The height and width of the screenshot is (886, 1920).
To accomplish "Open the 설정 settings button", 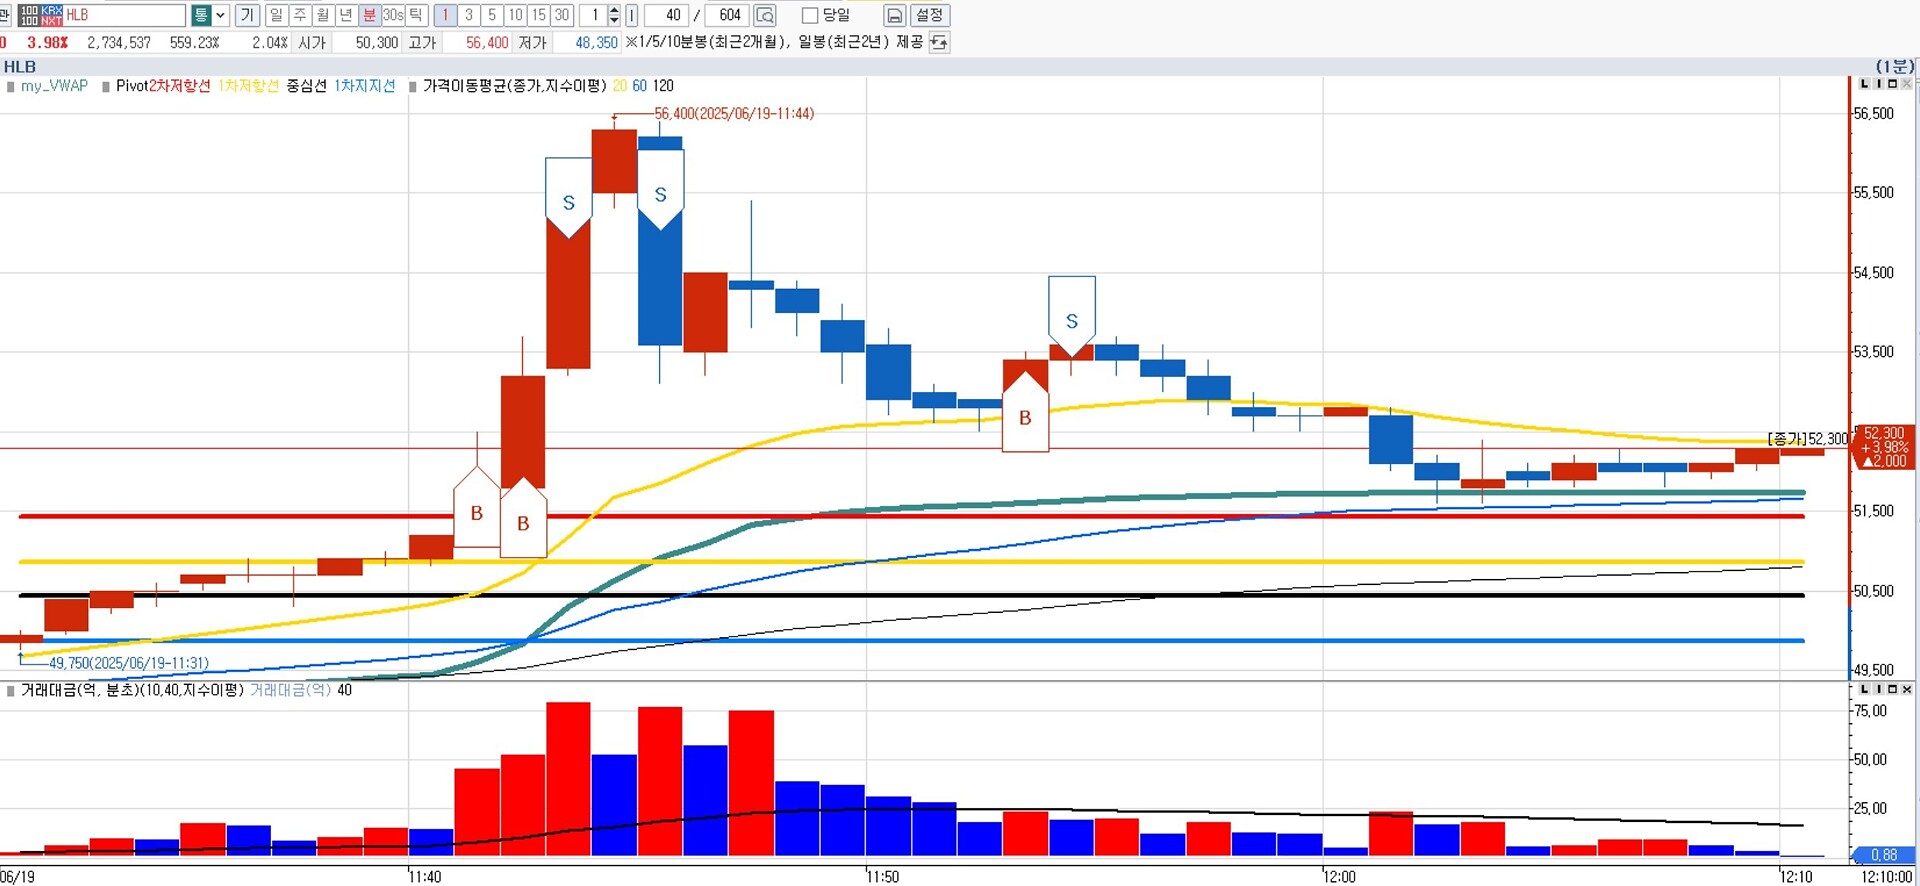I will (929, 15).
